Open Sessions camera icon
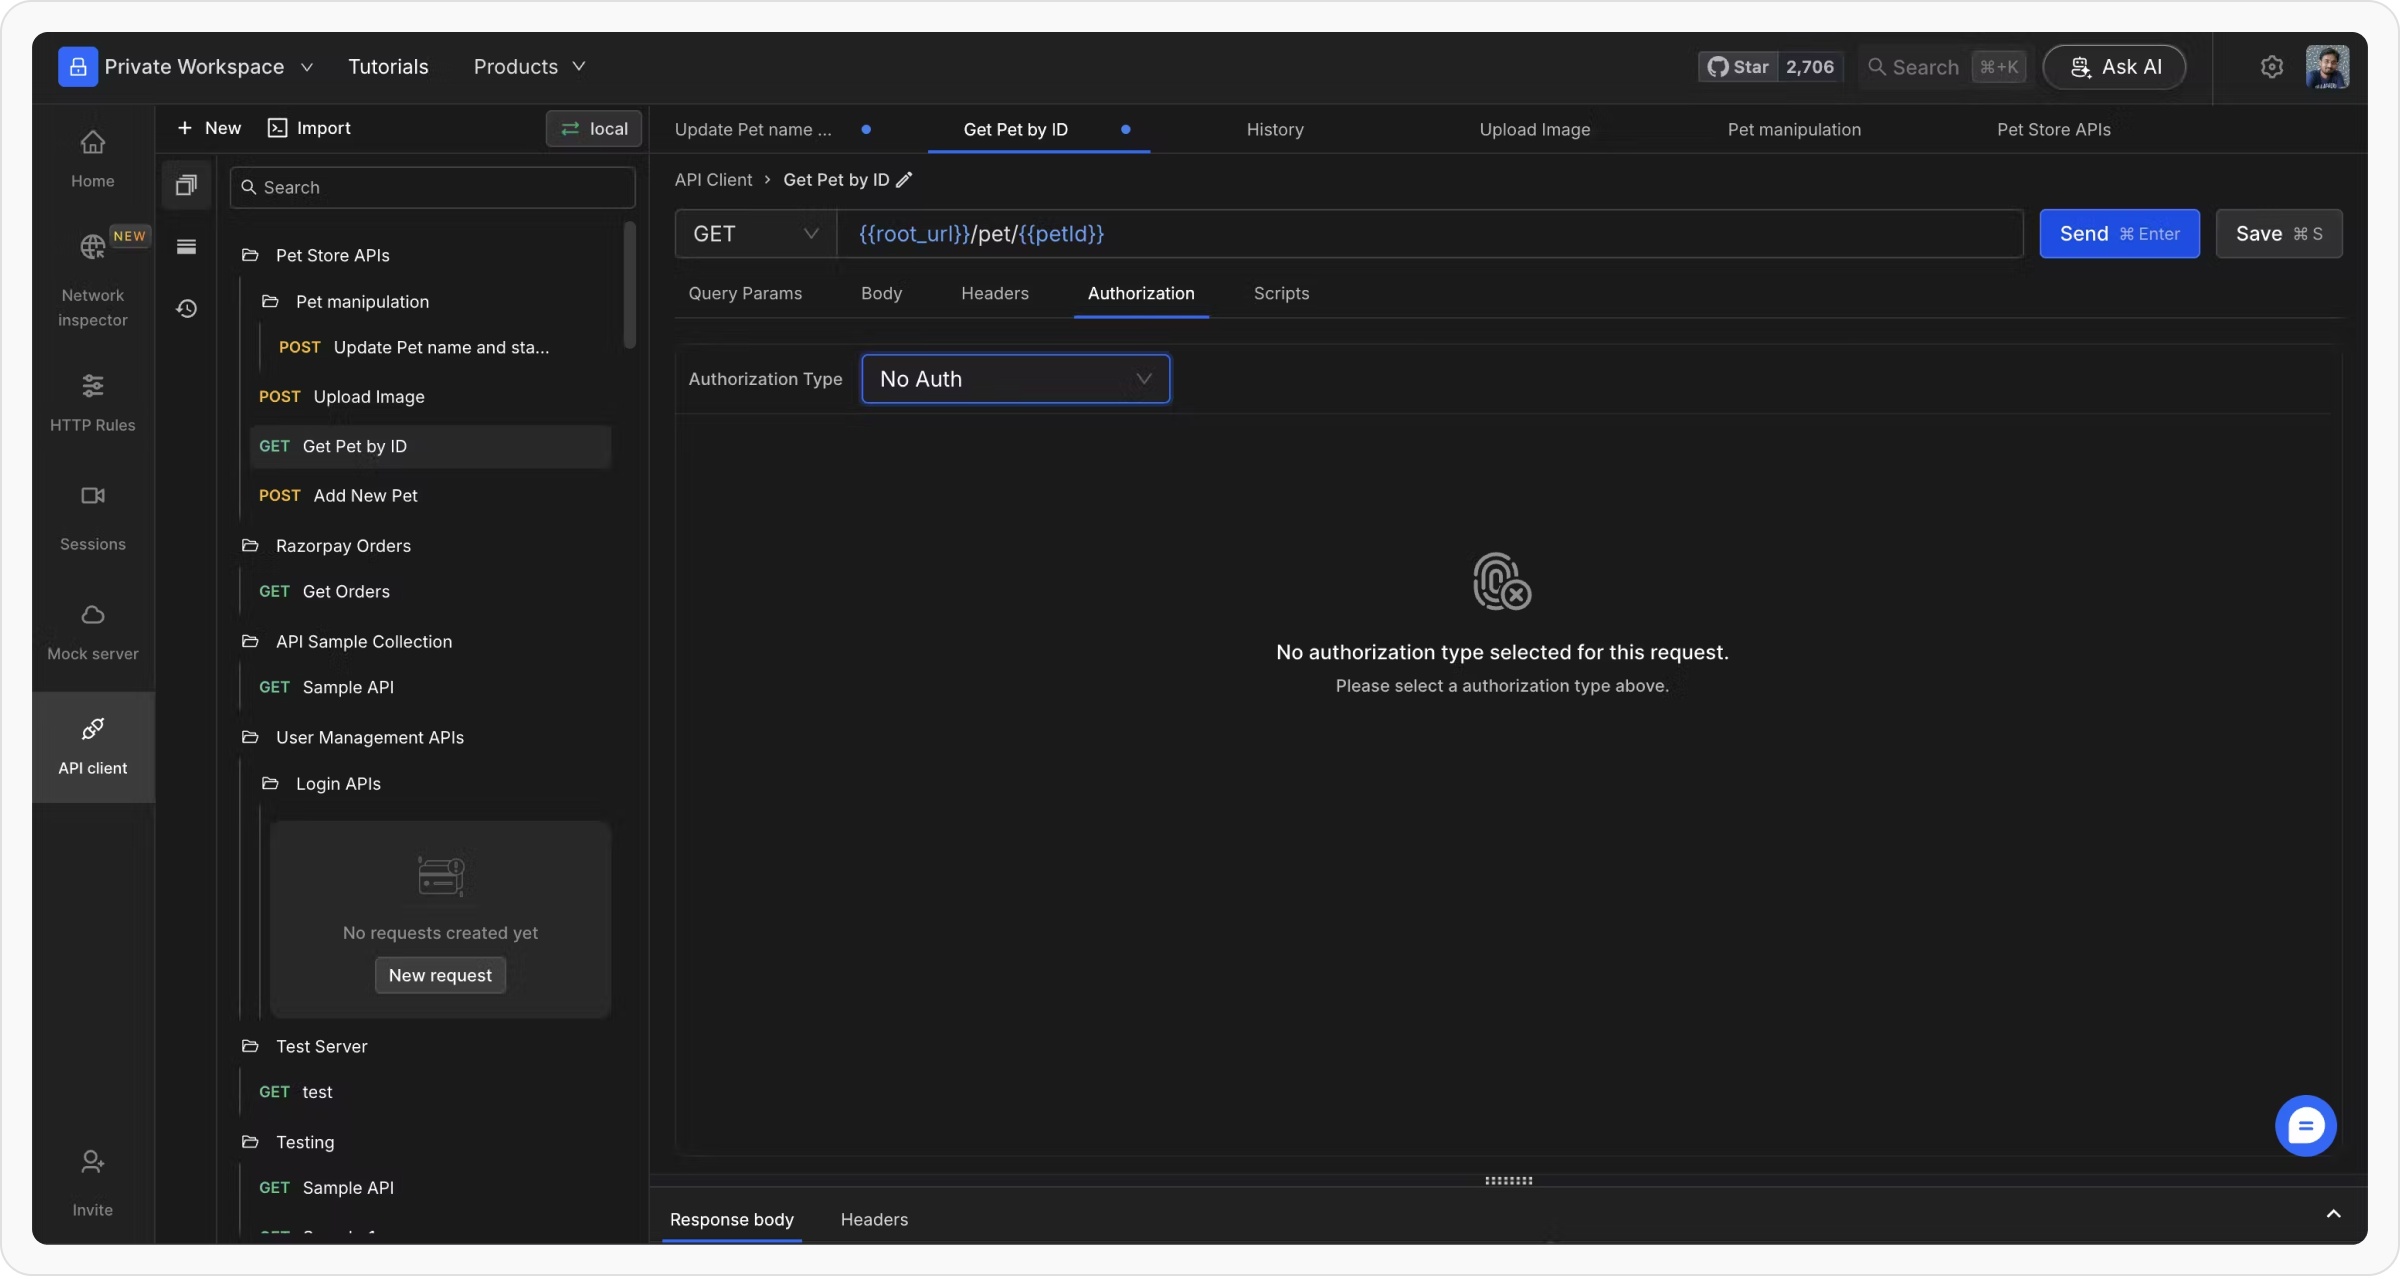Image resolution: width=2400 pixels, height=1276 pixels. pos(92,495)
